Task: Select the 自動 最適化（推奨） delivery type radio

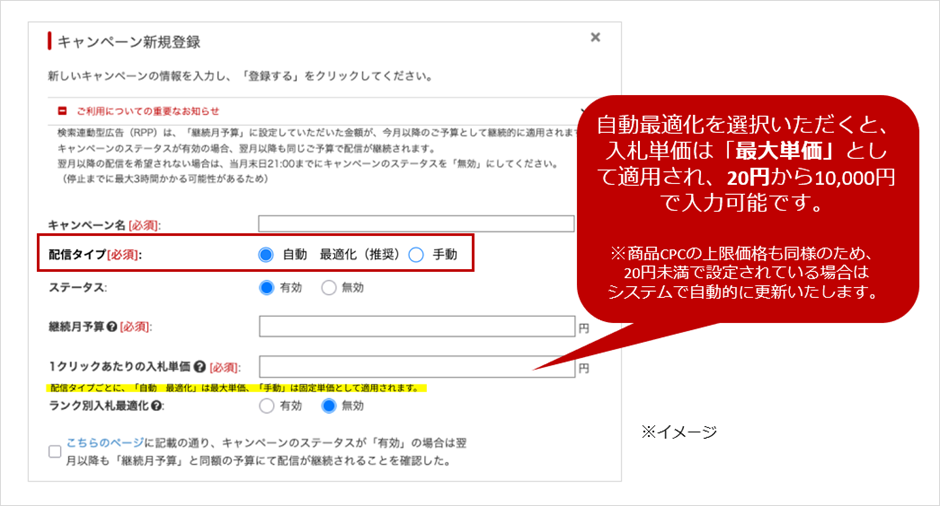Action: (266, 254)
